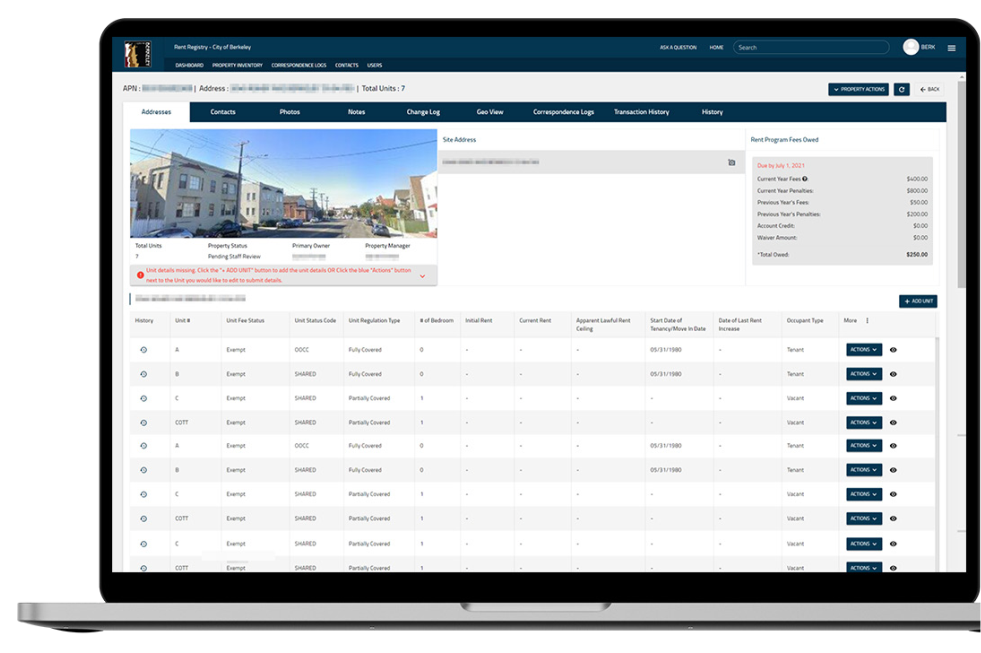The height and width of the screenshot is (653, 981).
Task: Toggle the eye icon in the second row
Action: coord(893,374)
